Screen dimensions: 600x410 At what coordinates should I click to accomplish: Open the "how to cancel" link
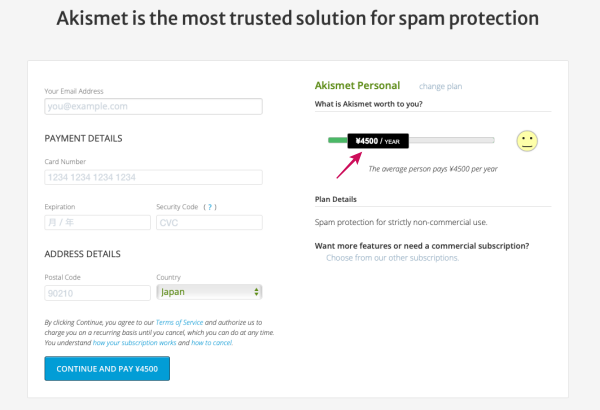tap(211, 343)
